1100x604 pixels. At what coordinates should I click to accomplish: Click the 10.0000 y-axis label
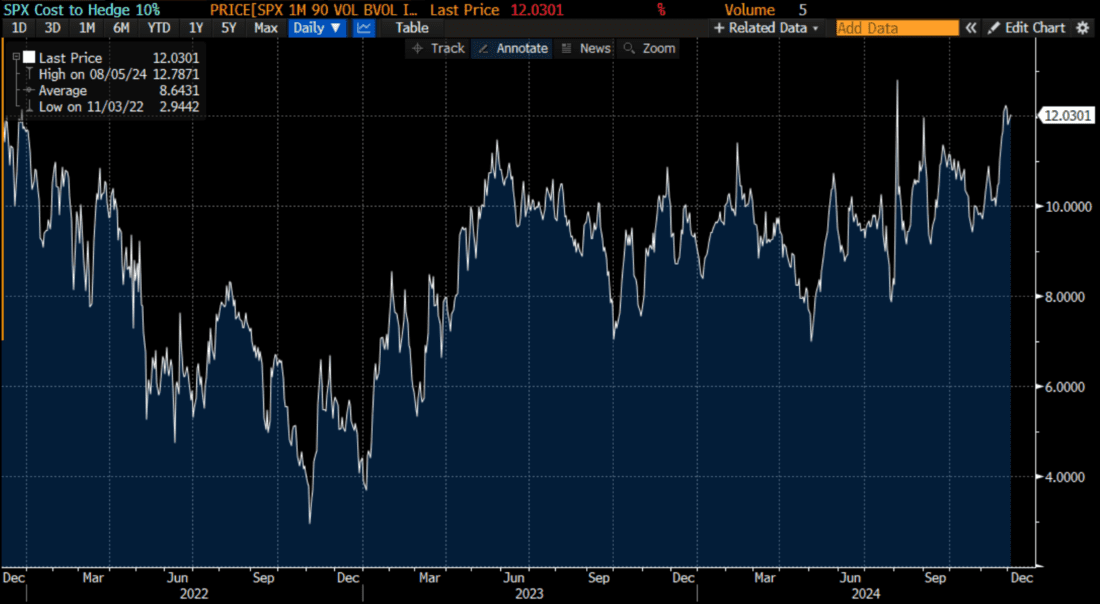[1067, 206]
